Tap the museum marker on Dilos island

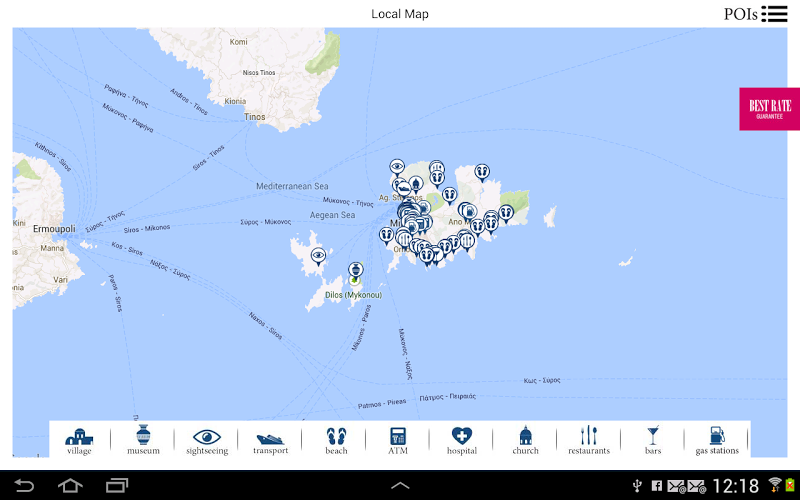[356, 270]
